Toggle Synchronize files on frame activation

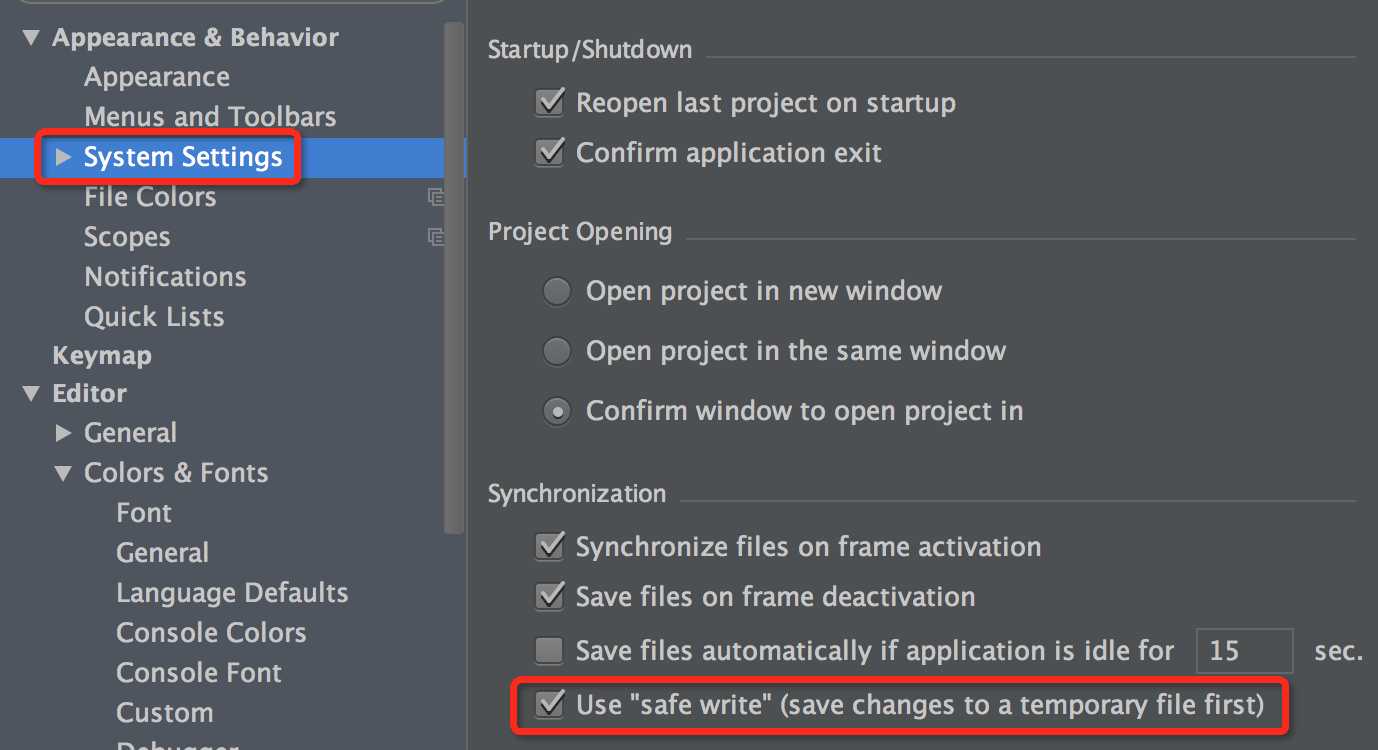pyautogui.click(x=550, y=547)
